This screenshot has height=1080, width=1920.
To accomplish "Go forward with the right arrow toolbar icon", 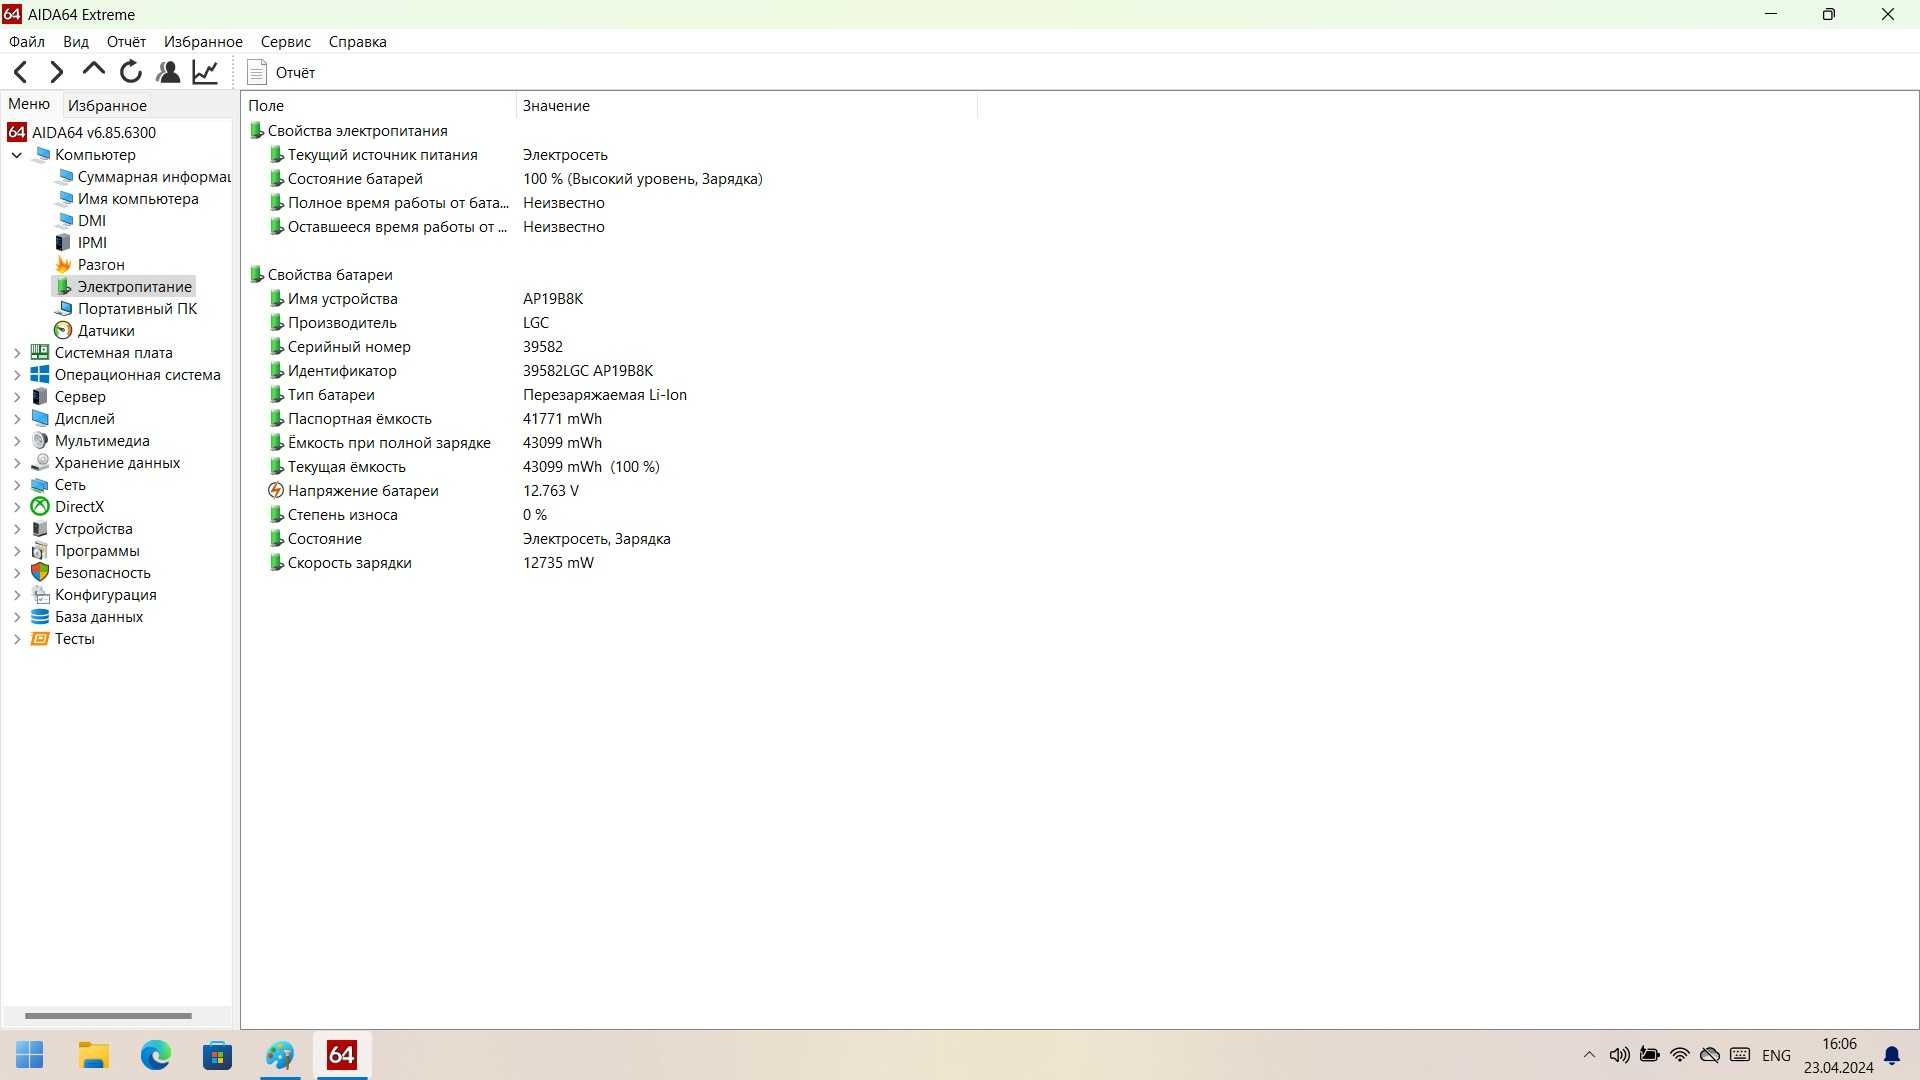I will click(57, 72).
